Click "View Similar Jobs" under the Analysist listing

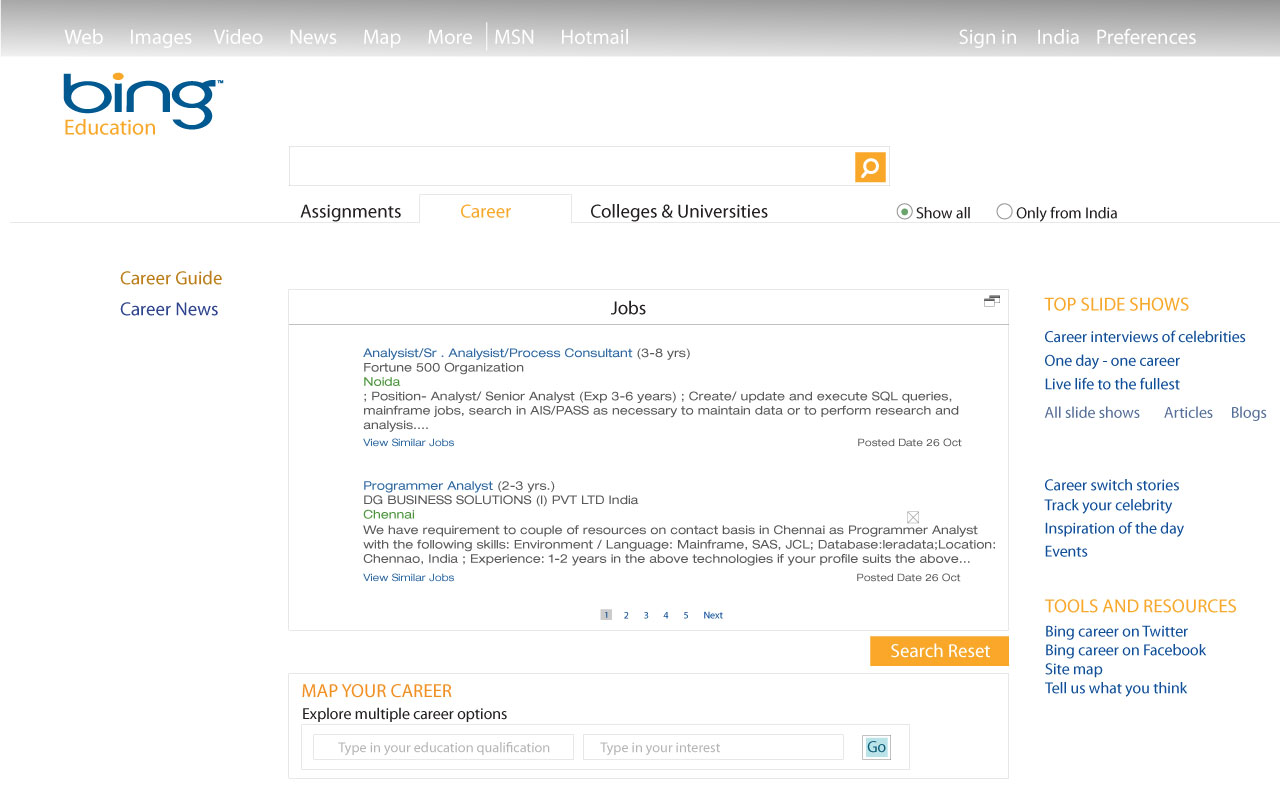point(408,442)
